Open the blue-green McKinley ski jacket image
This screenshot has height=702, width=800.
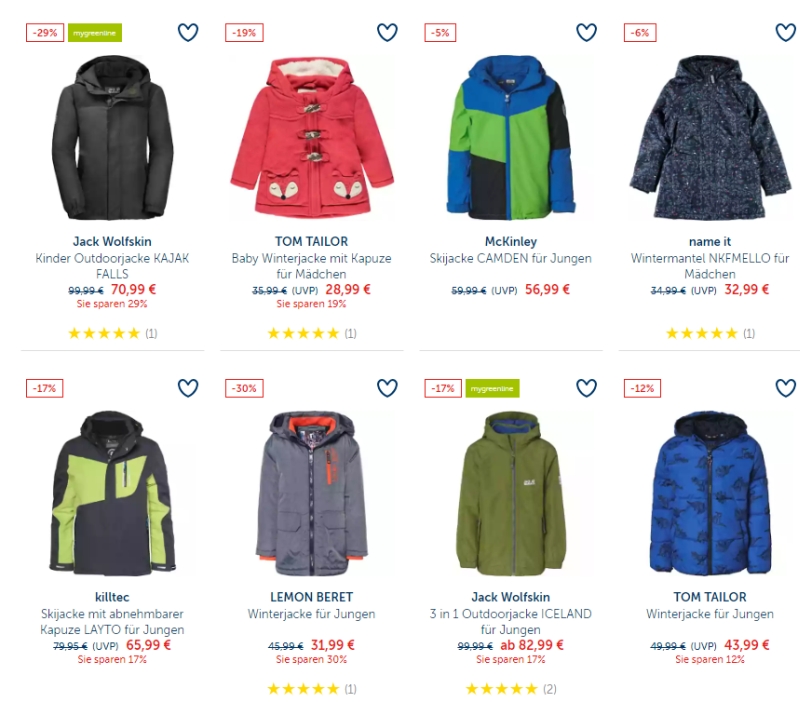(511, 137)
